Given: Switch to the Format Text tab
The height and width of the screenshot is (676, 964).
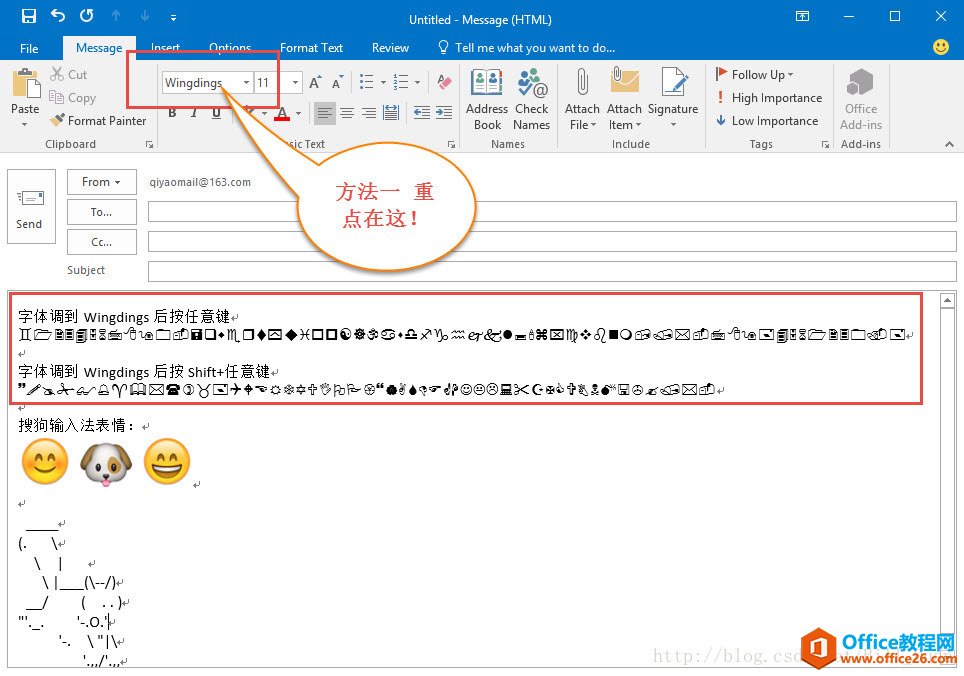Looking at the screenshot, I should (311, 47).
